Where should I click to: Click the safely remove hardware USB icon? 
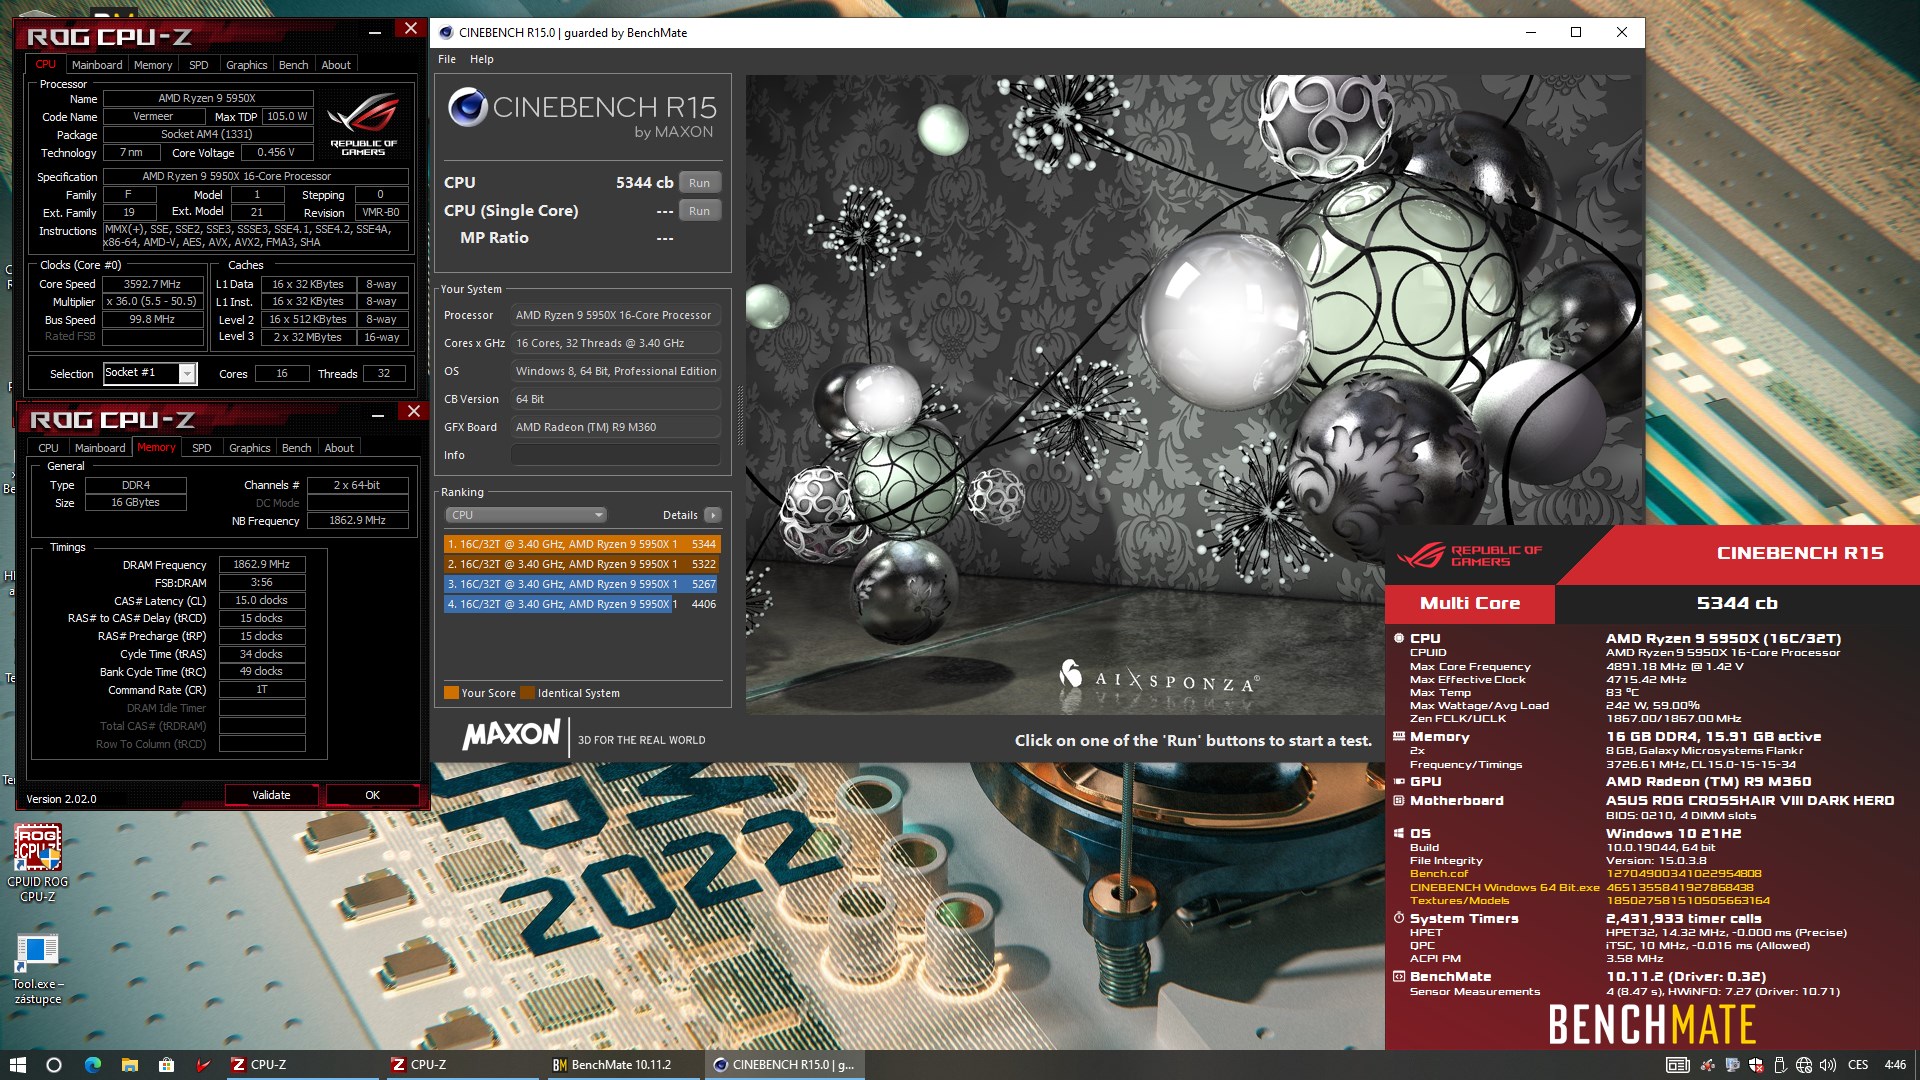coord(1780,1065)
